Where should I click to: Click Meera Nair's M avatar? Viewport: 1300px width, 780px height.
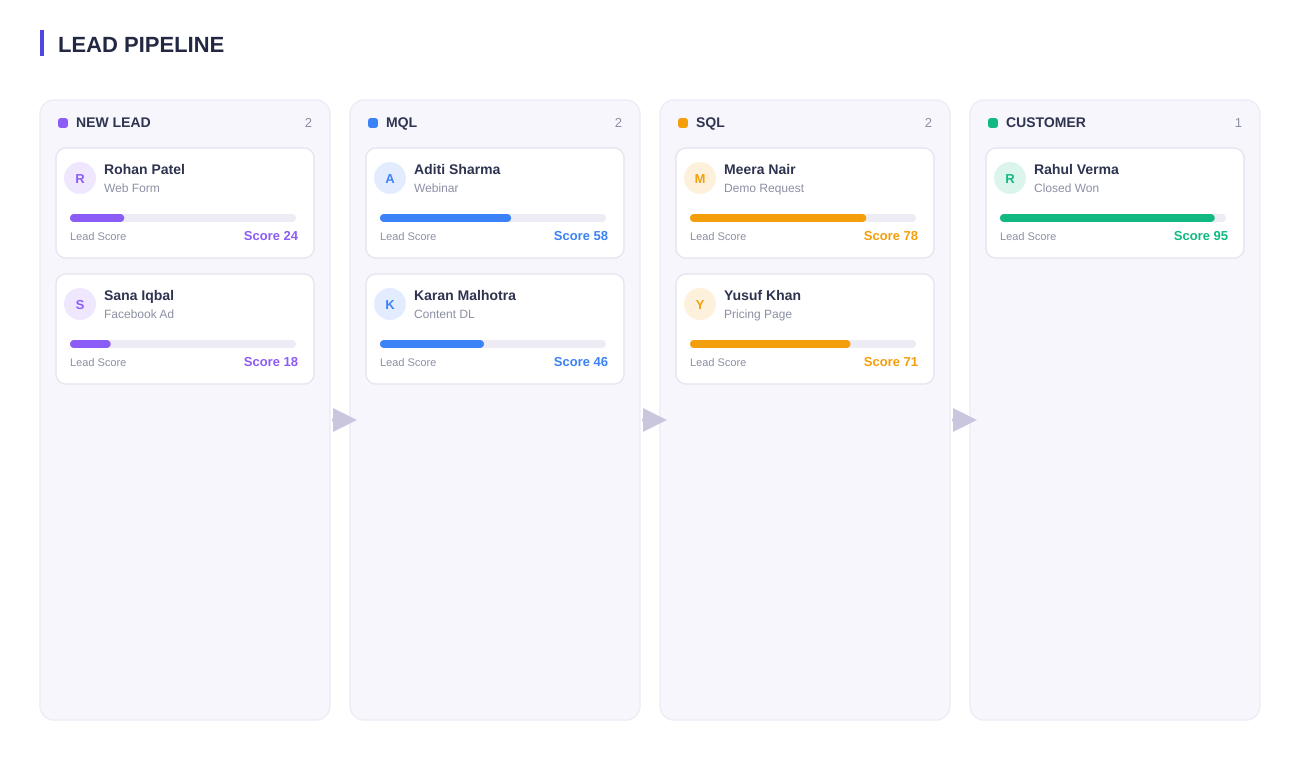click(700, 178)
